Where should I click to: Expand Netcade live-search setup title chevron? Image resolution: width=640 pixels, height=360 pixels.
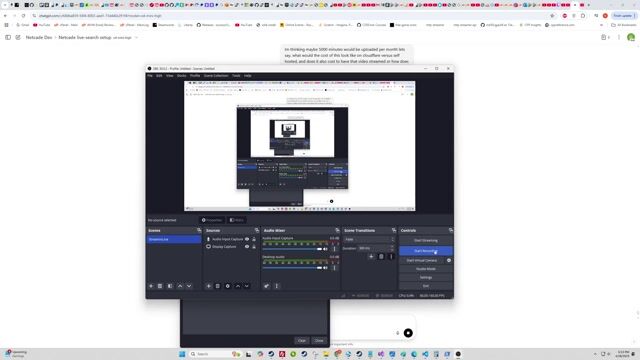coord(136,38)
